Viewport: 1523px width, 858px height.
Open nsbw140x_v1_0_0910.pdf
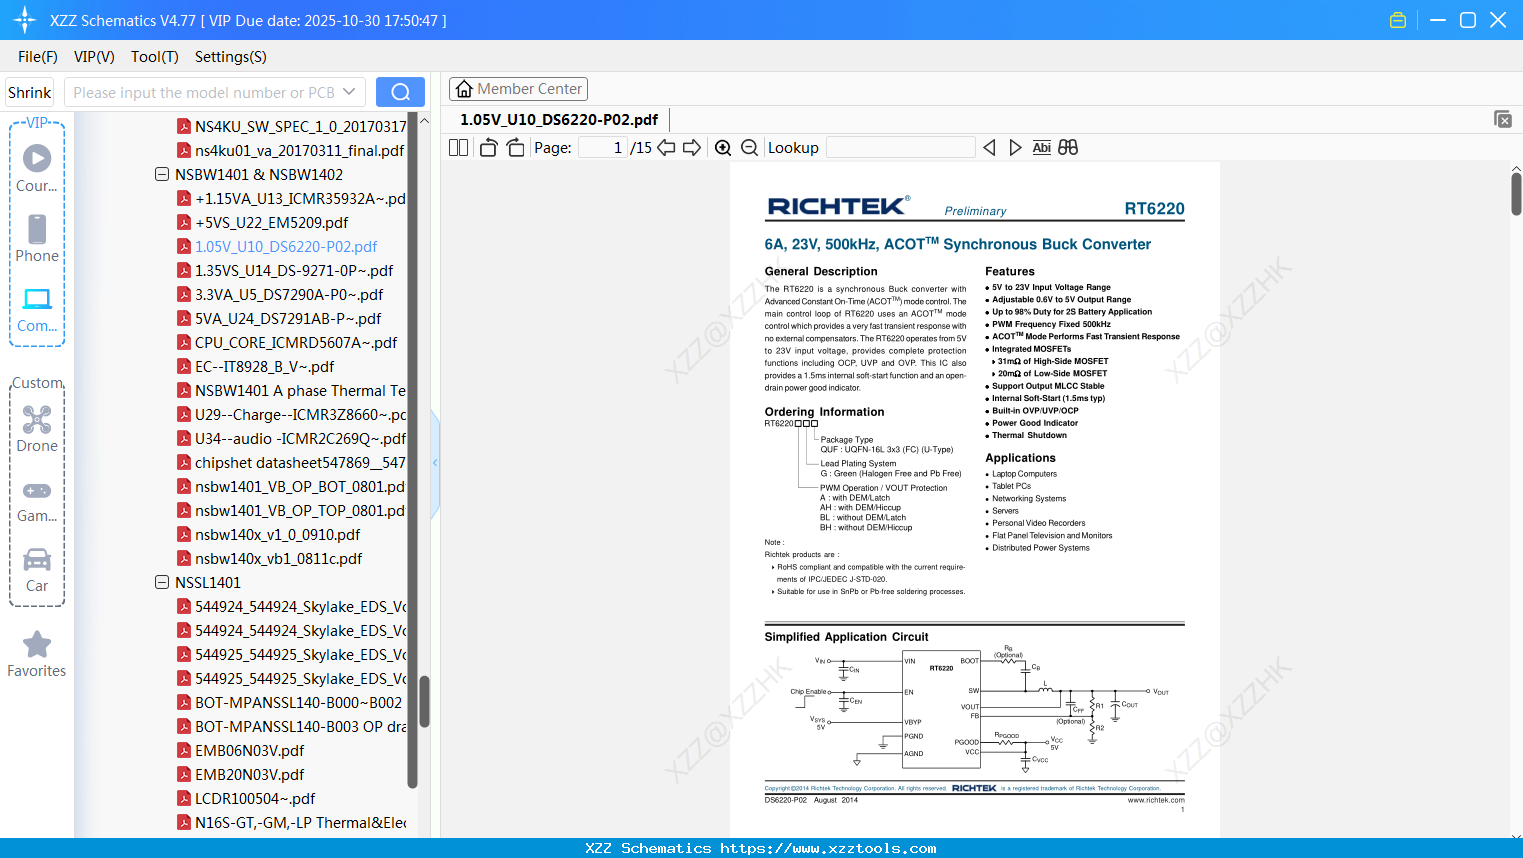tap(278, 534)
